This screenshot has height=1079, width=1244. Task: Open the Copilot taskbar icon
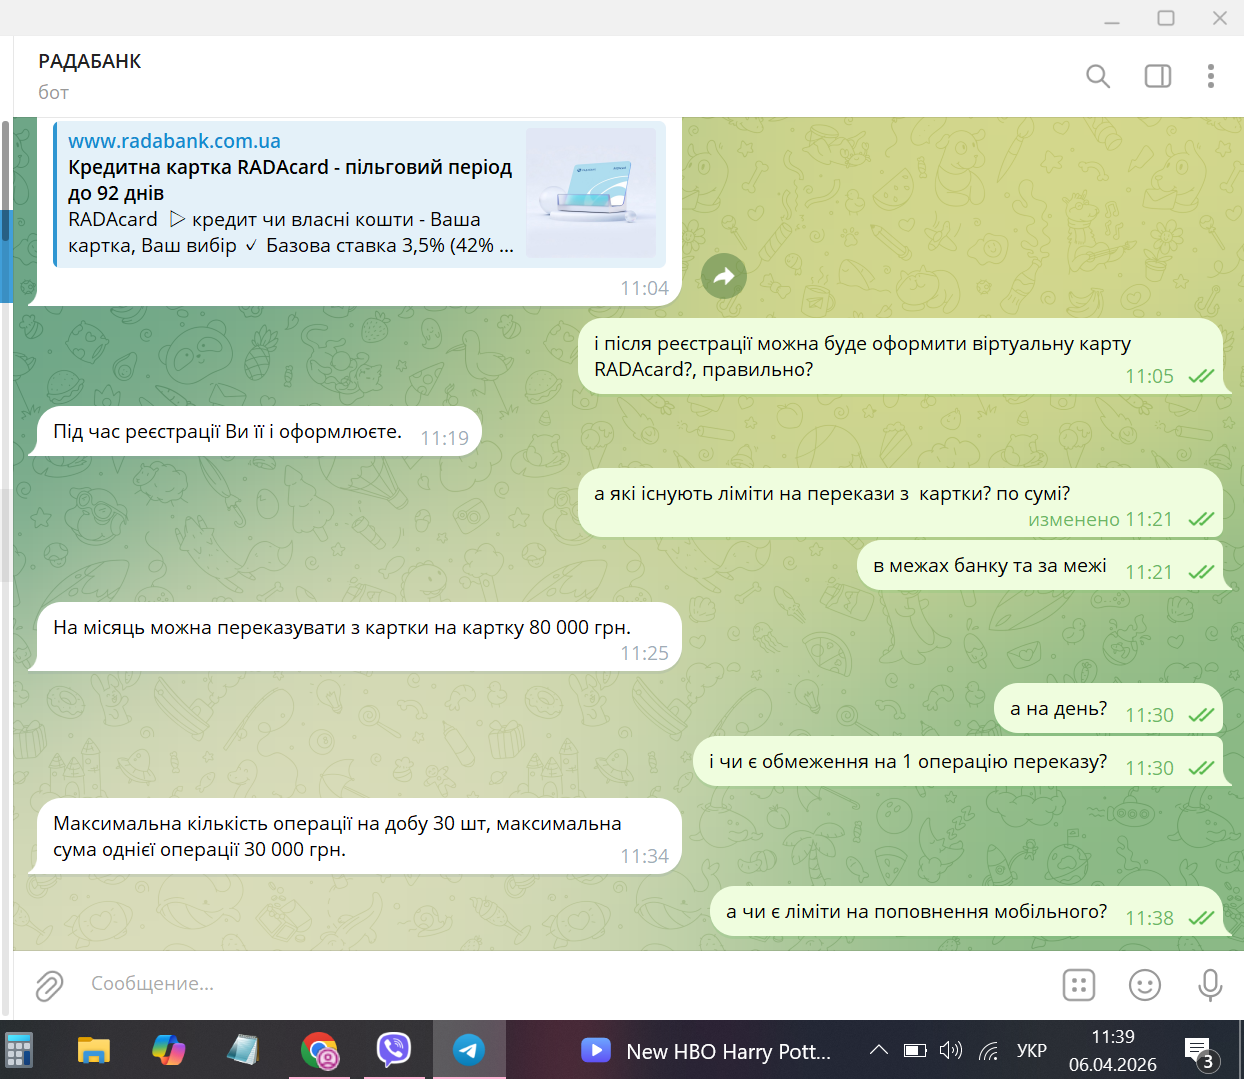168,1050
